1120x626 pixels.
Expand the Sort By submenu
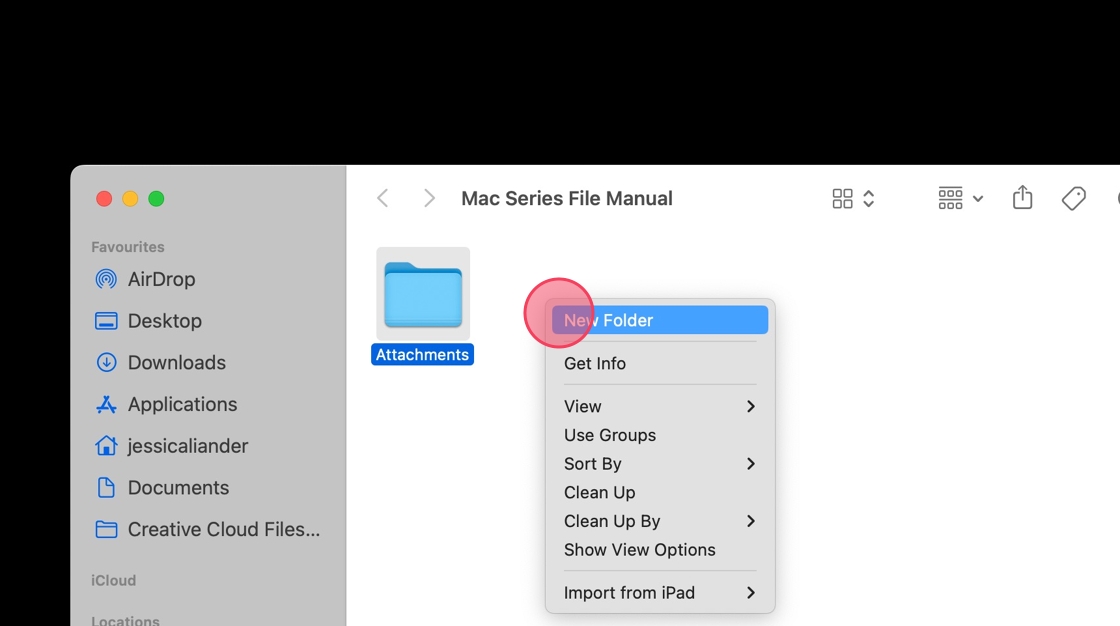[x=659, y=464]
